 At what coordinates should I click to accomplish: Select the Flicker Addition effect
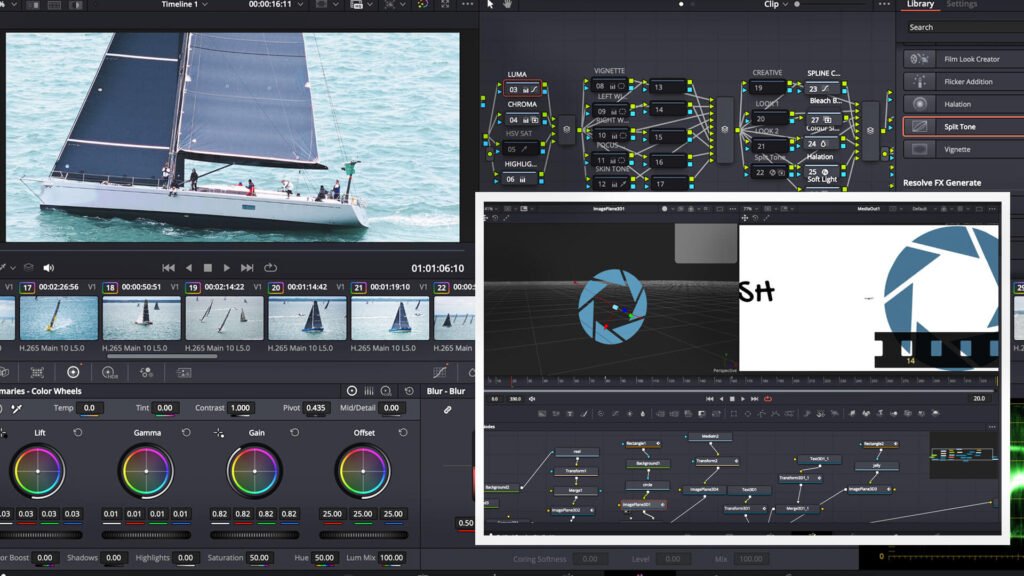[x=964, y=82]
